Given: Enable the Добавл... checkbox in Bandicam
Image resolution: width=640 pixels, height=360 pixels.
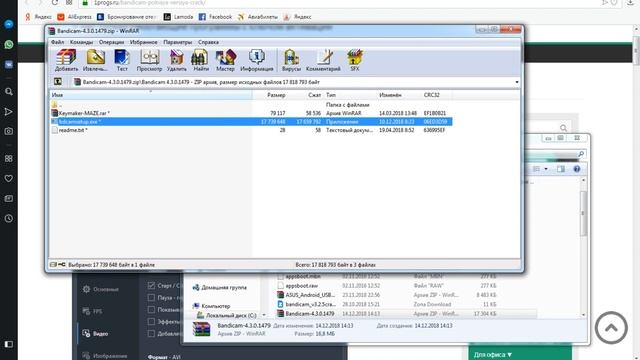Looking at the screenshot, I should tap(151, 333).
